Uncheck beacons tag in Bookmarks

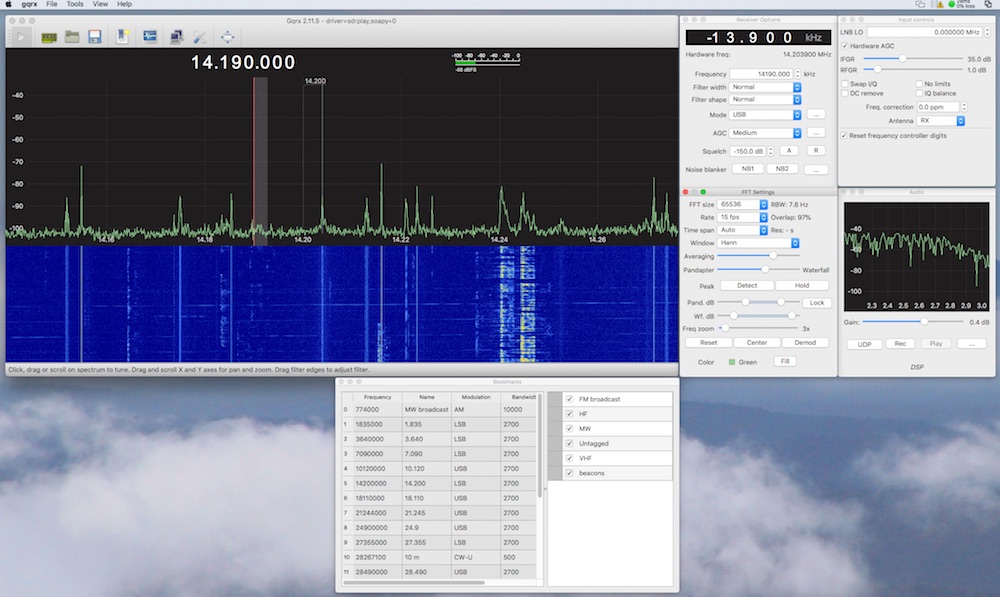click(570, 473)
